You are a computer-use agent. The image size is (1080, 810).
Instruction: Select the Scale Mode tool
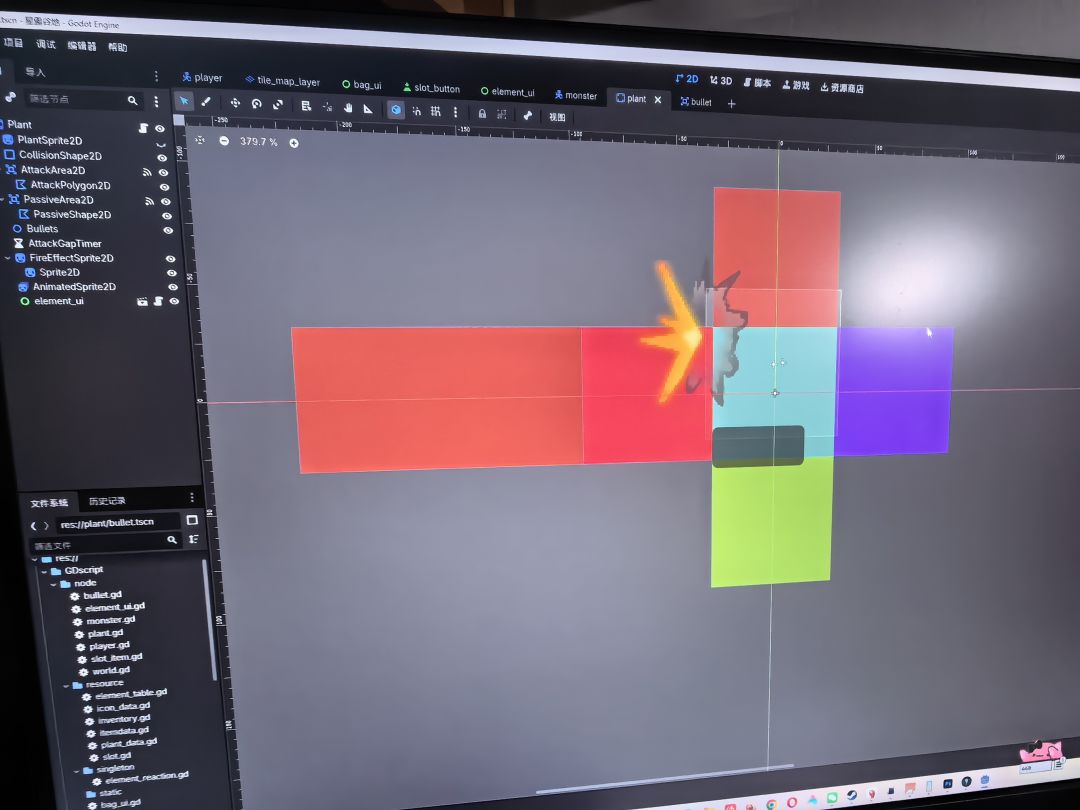coord(278,104)
